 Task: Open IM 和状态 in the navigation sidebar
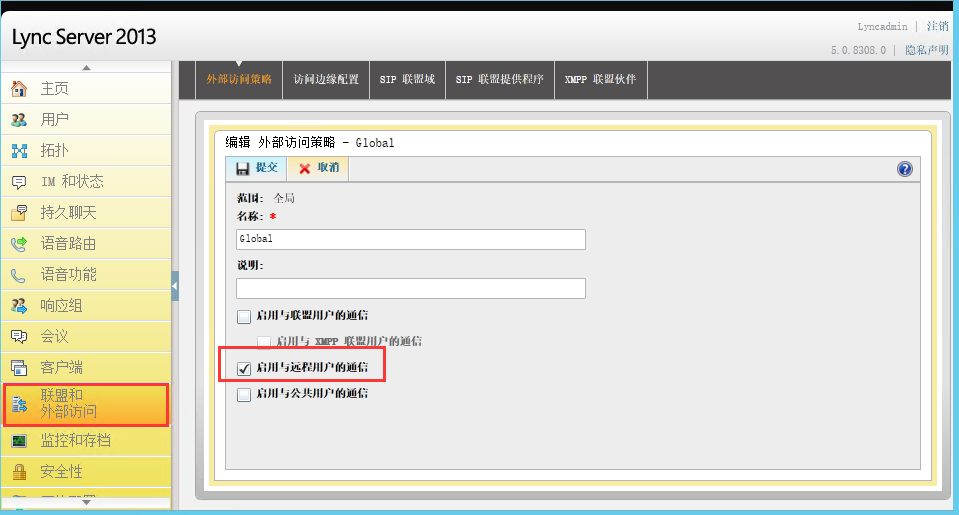[x=86, y=182]
